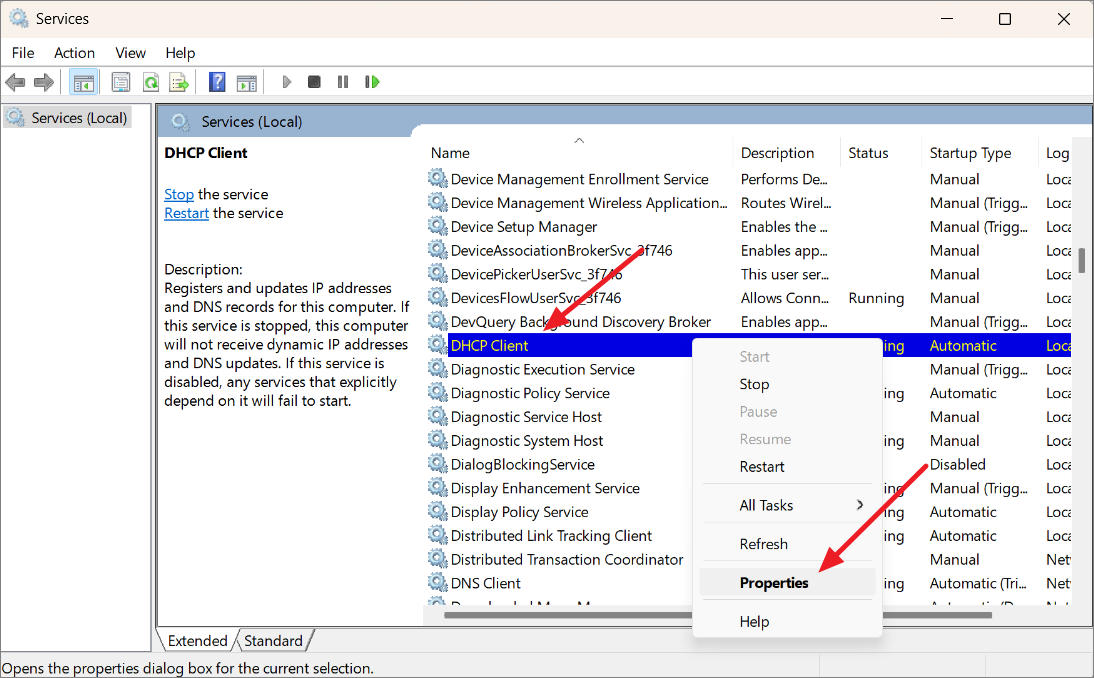Open the View menu
This screenshot has height=678, width=1094.
click(130, 52)
